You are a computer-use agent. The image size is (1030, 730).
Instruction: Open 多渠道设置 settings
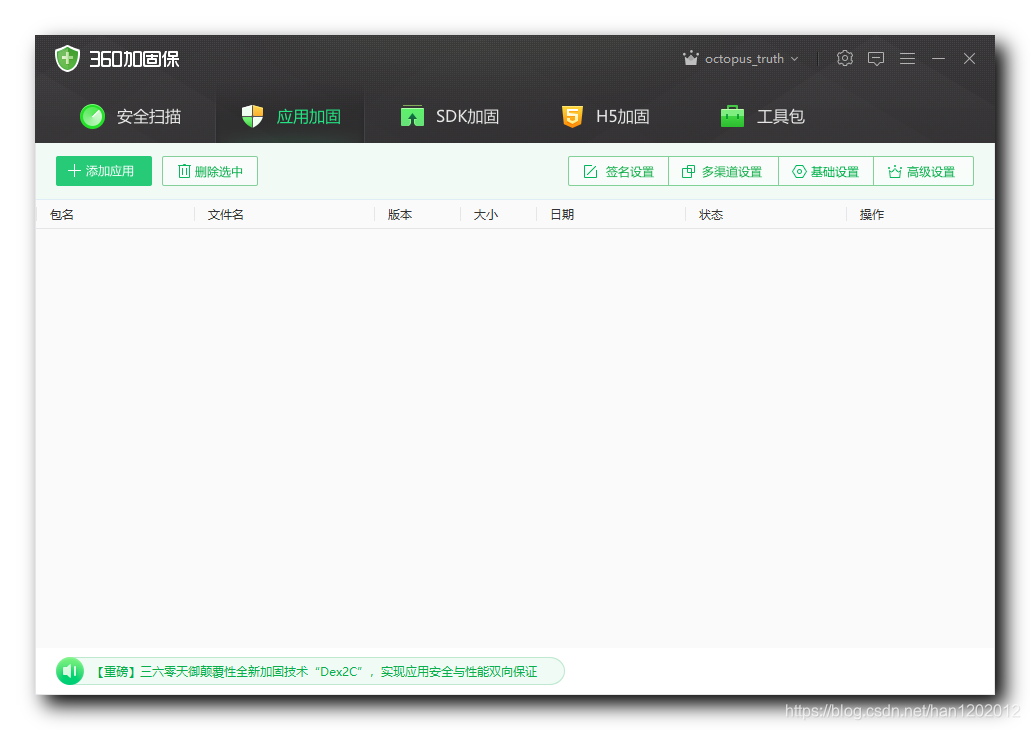723,171
